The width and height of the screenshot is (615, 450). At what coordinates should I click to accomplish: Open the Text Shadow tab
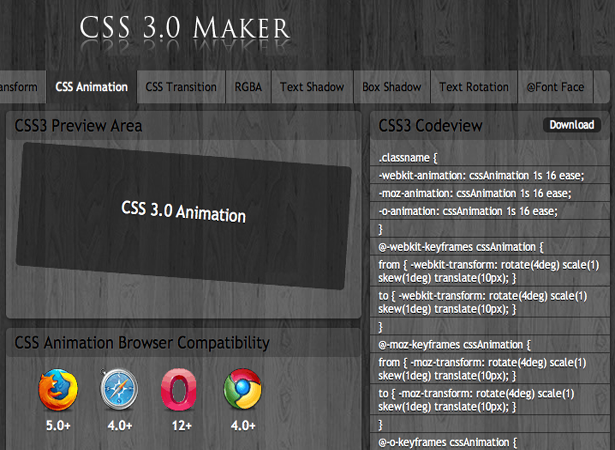[312, 87]
